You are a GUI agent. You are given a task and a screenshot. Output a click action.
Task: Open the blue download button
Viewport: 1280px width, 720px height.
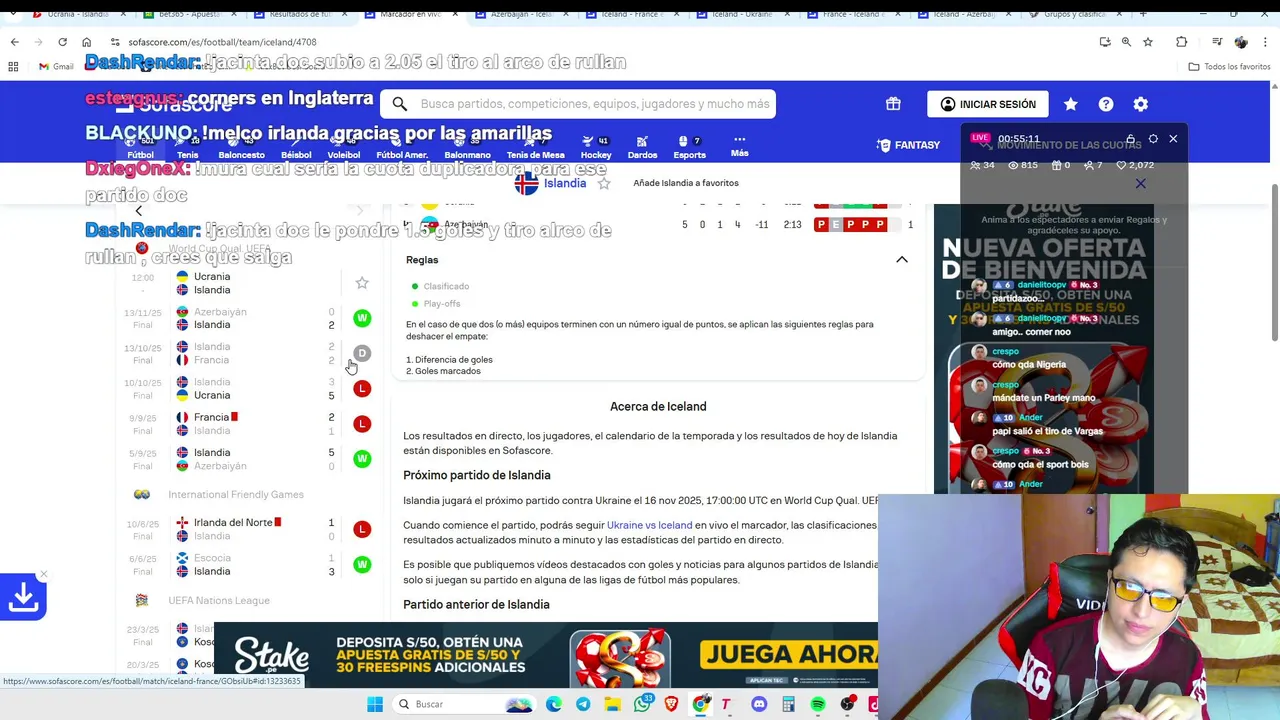[x=23, y=597]
